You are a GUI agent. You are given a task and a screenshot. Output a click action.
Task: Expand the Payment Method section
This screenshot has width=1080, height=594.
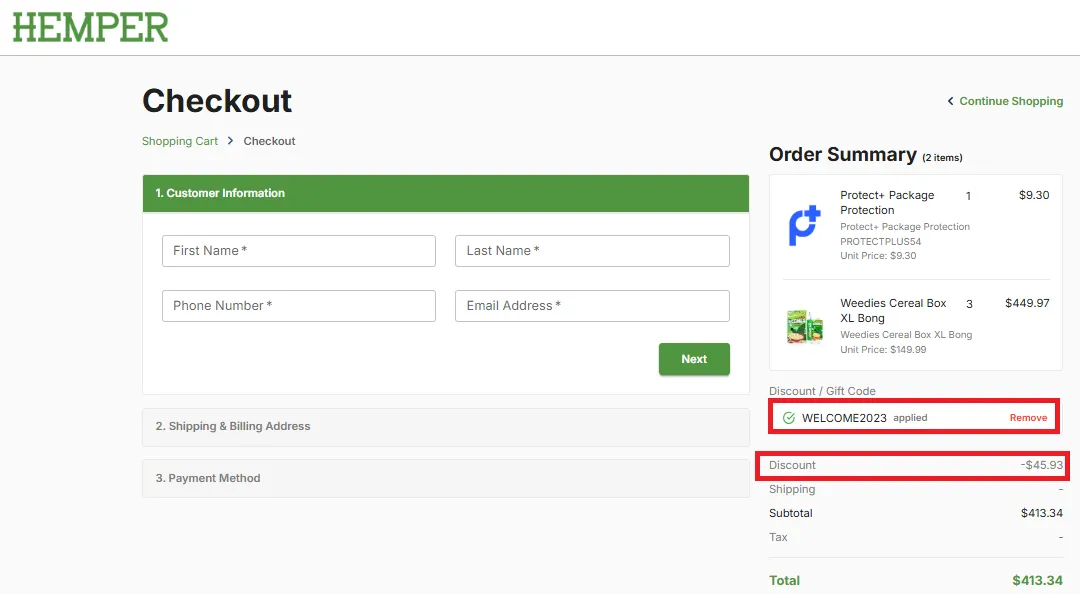pyautogui.click(x=446, y=478)
